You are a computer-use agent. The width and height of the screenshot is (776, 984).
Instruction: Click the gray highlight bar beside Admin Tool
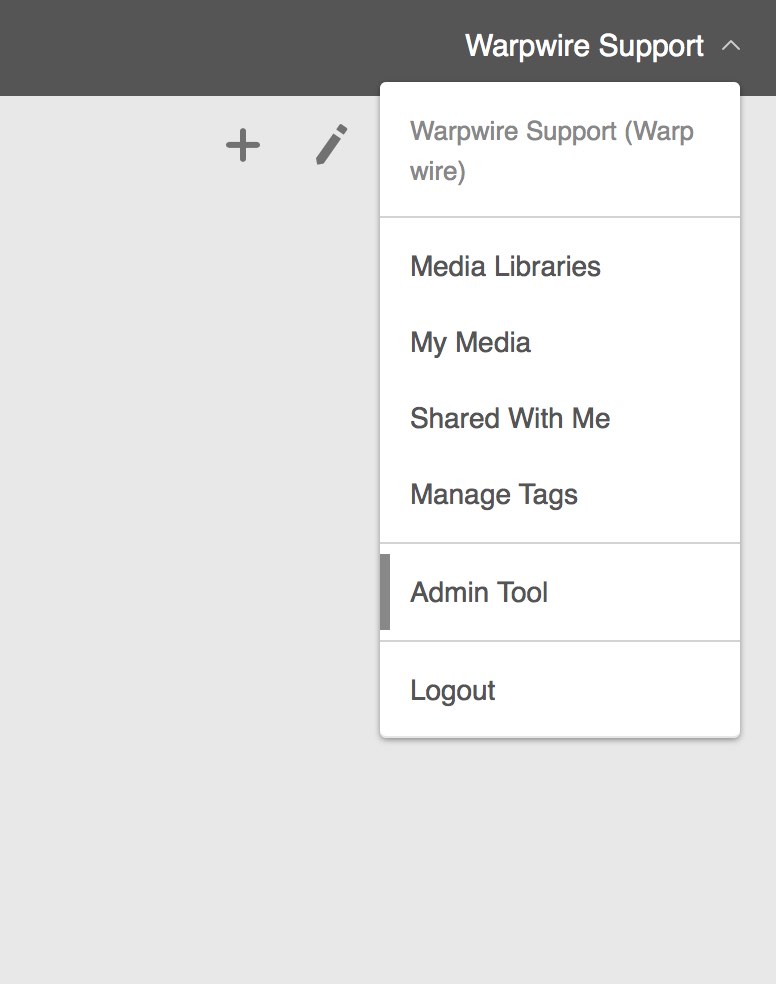click(x=385, y=592)
